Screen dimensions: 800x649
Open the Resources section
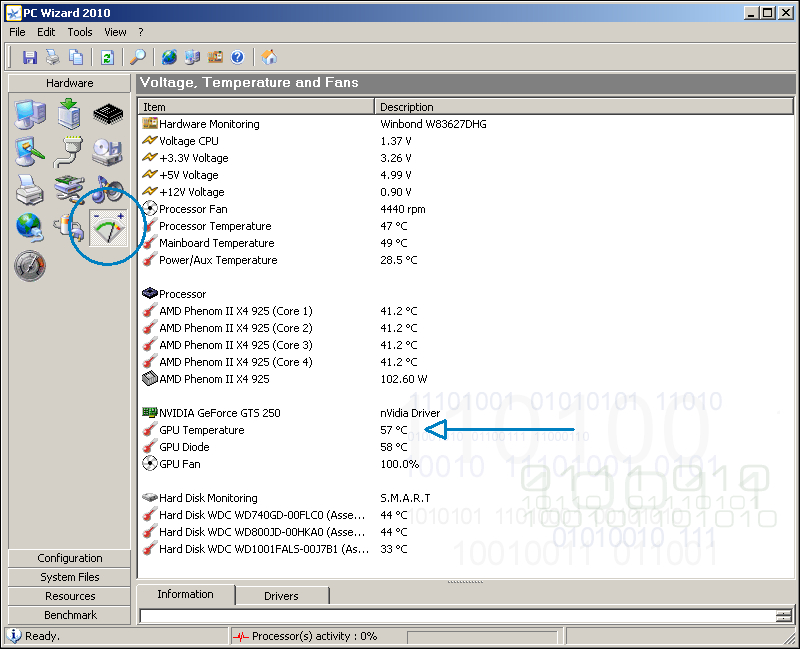tap(69, 596)
